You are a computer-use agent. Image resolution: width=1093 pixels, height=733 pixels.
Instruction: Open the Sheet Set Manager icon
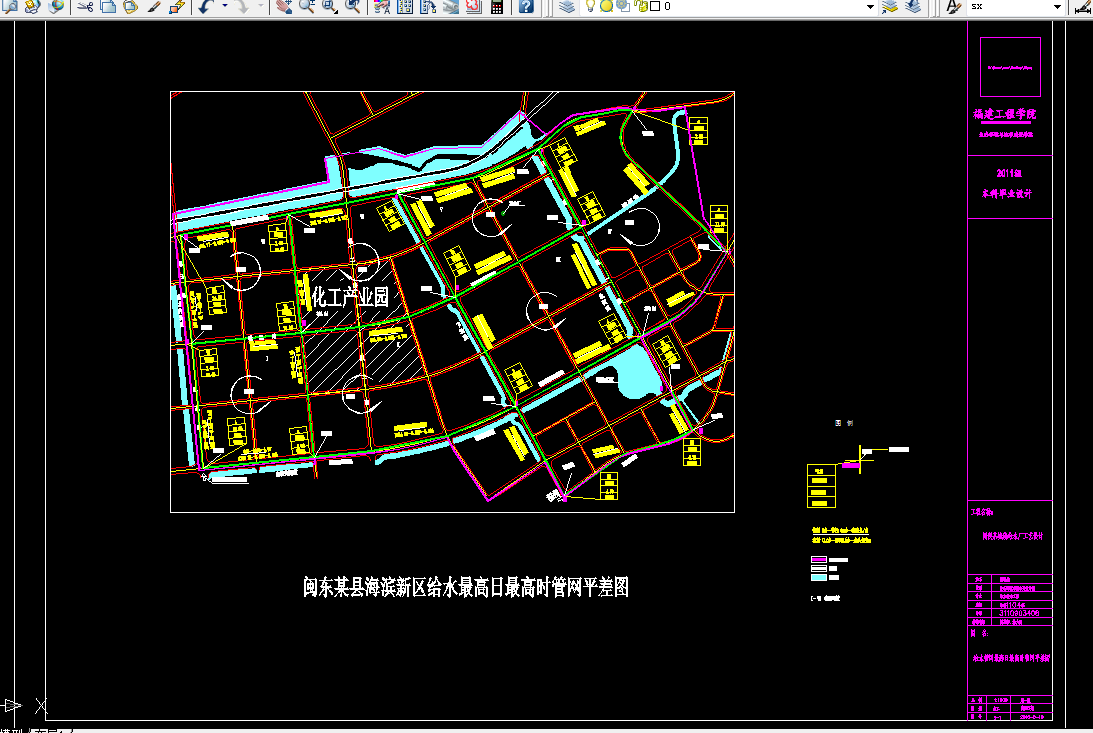[x=451, y=6]
